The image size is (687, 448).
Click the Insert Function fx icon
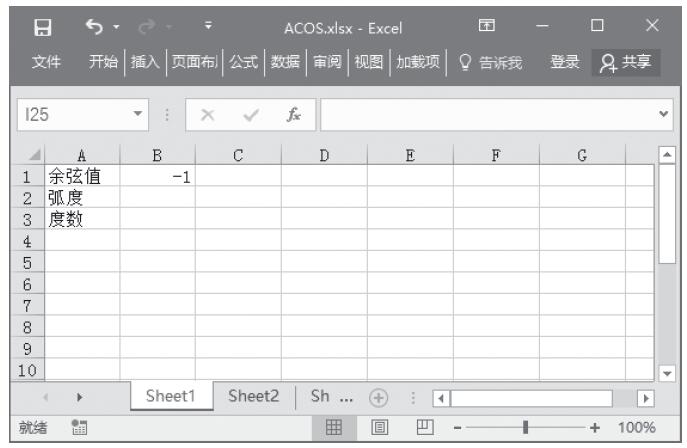pos(294,116)
